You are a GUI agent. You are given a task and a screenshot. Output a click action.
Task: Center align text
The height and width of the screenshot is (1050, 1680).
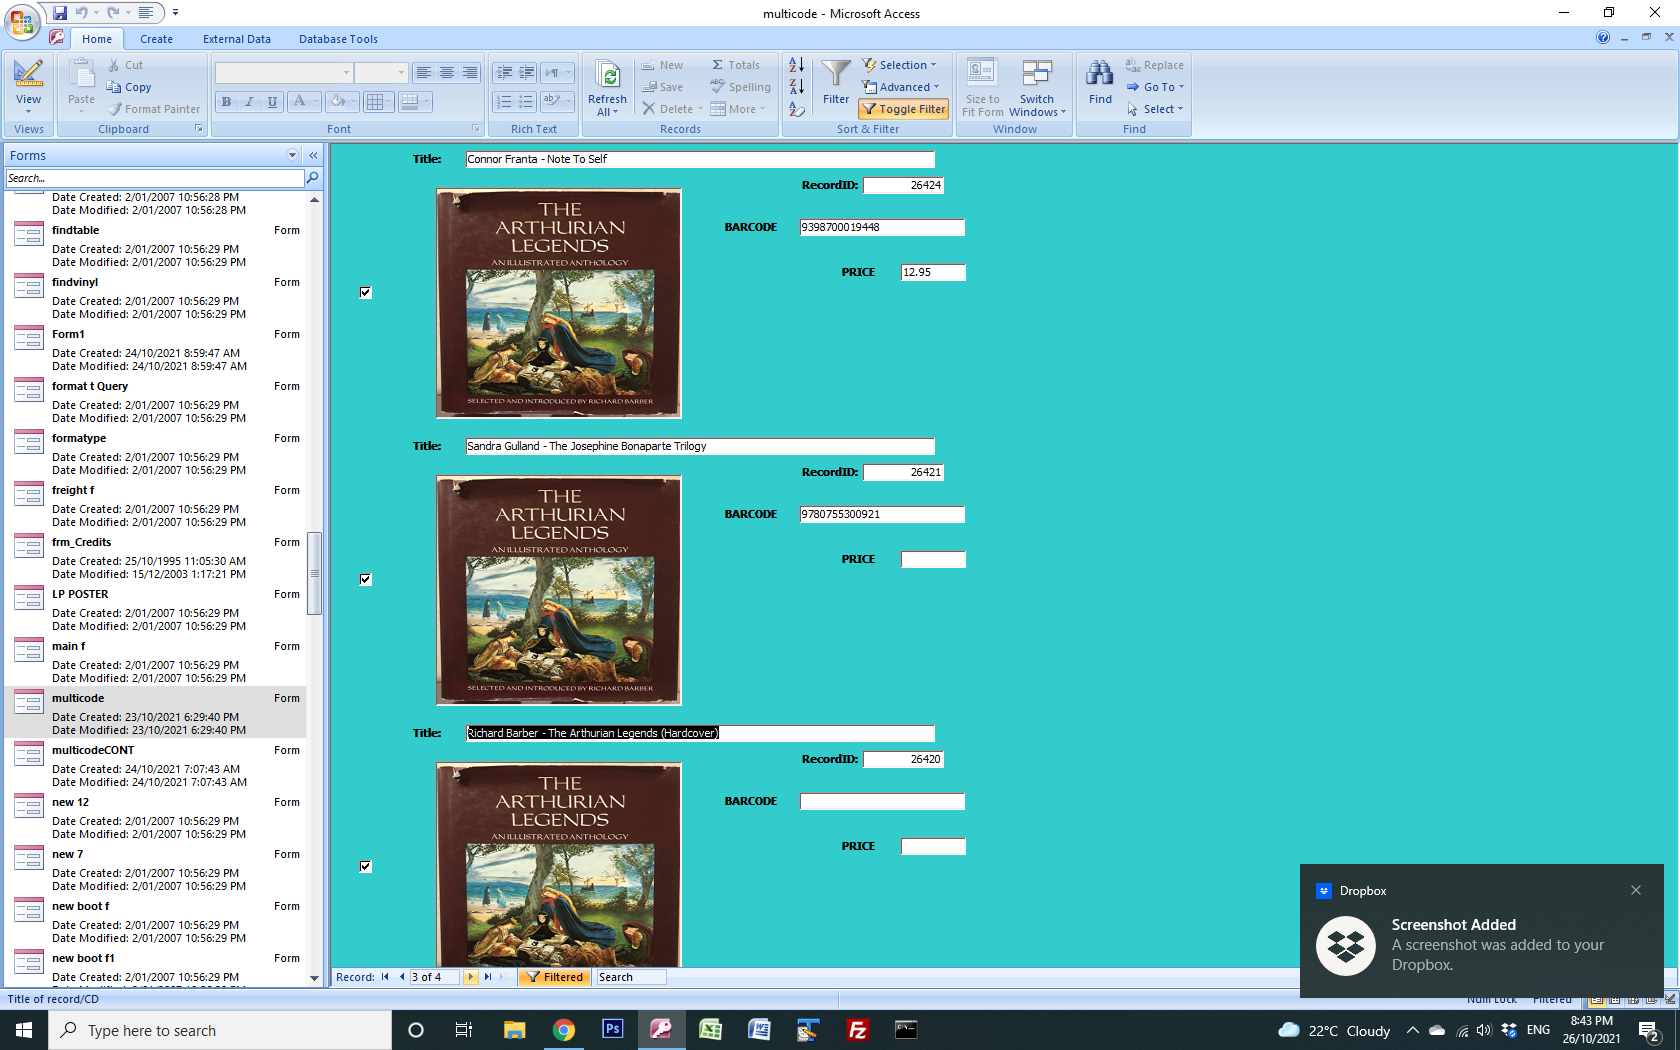tap(447, 73)
